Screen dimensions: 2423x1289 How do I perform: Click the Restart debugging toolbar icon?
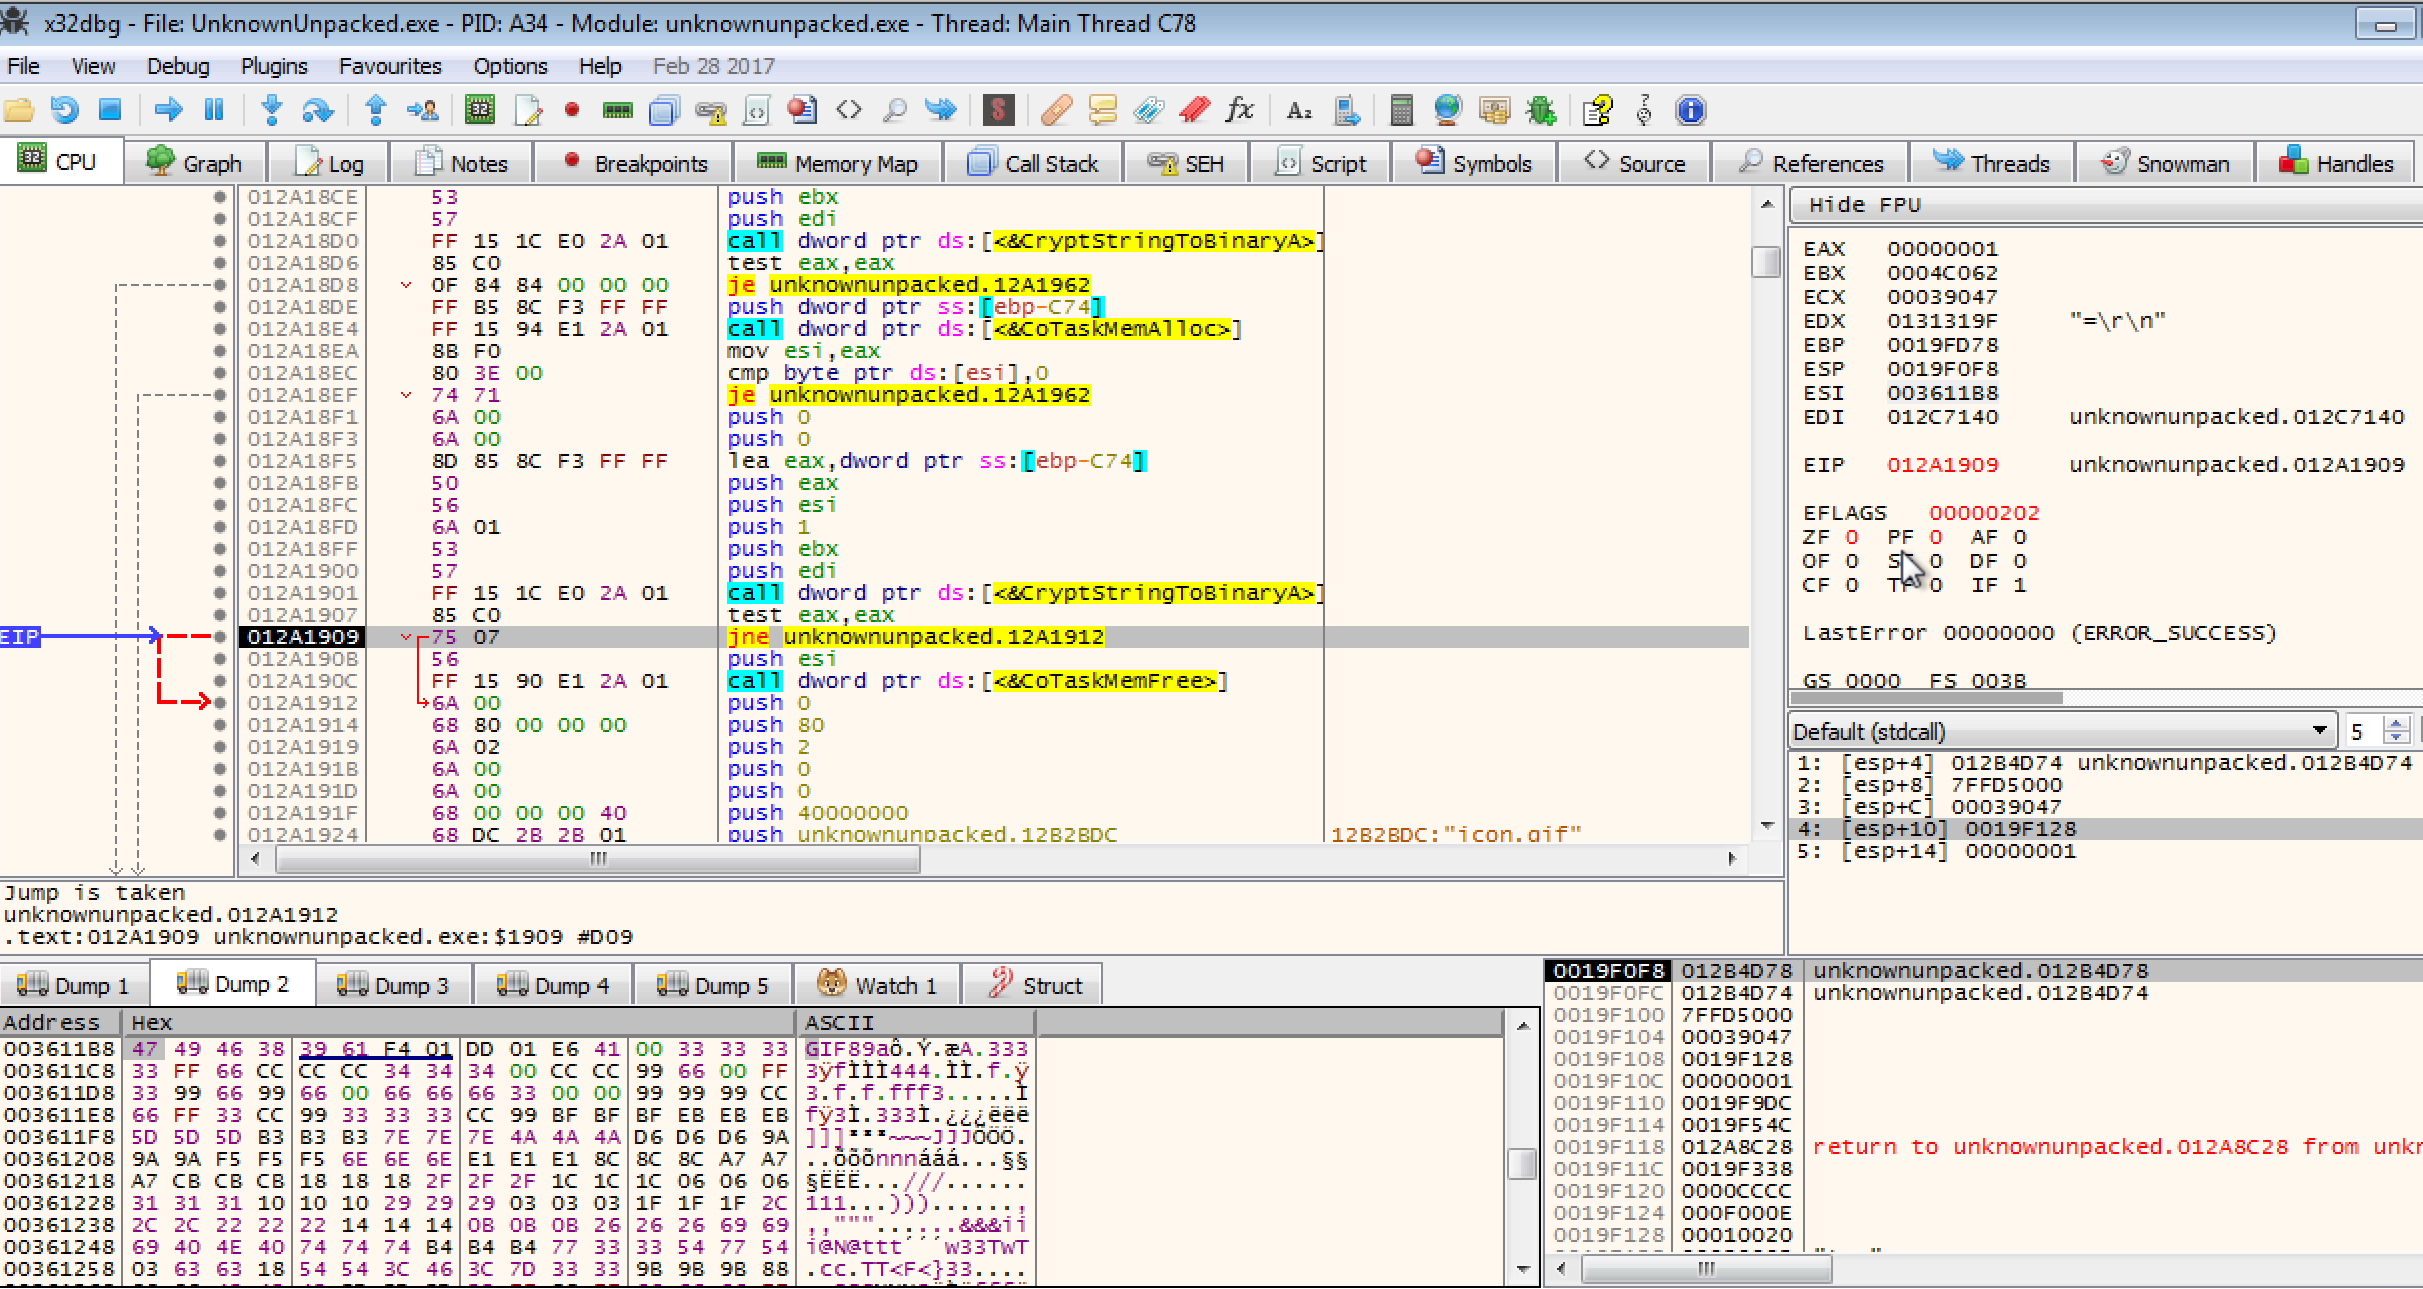pos(65,110)
